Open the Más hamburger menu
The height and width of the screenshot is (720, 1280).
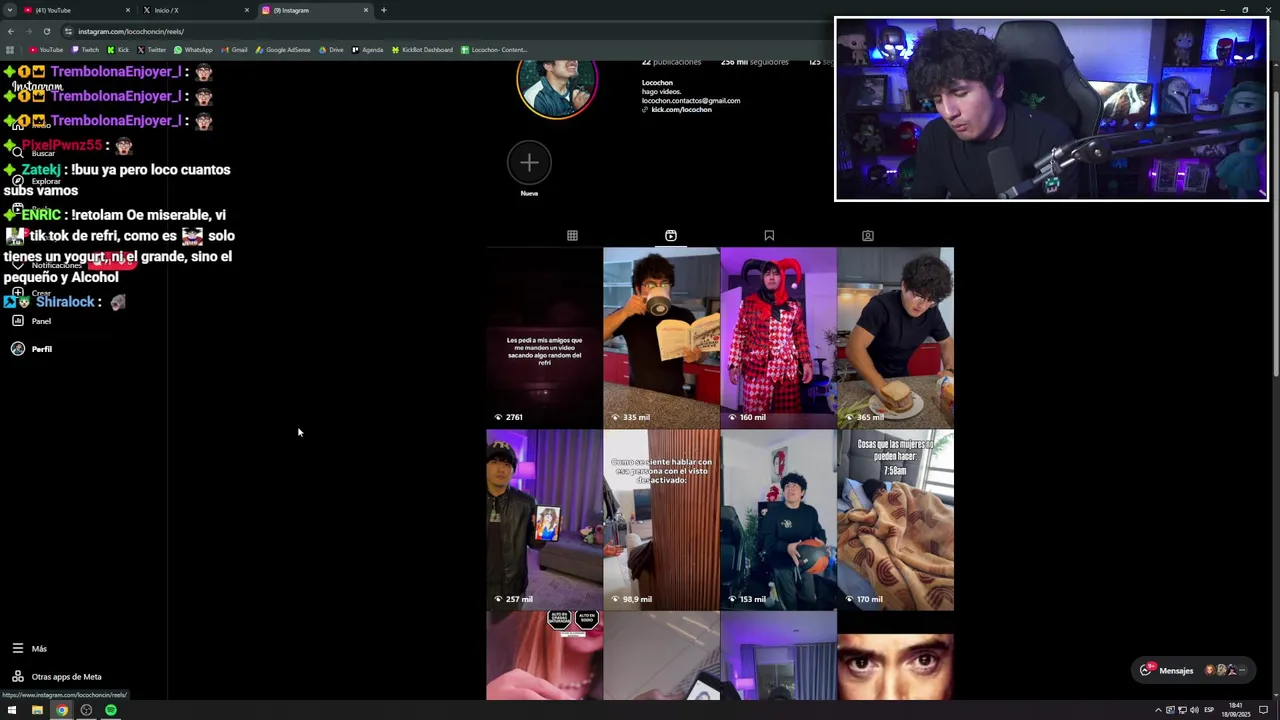click(18, 649)
